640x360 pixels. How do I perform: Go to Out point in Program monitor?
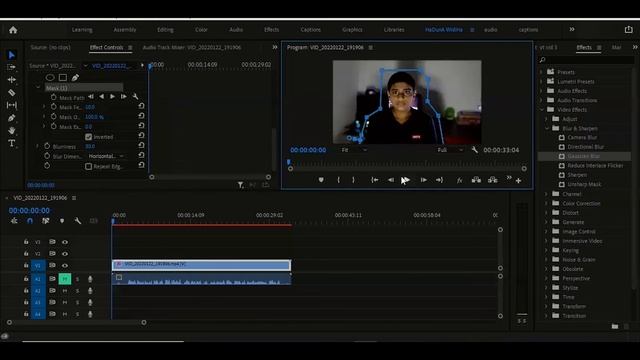[x=439, y=180]
